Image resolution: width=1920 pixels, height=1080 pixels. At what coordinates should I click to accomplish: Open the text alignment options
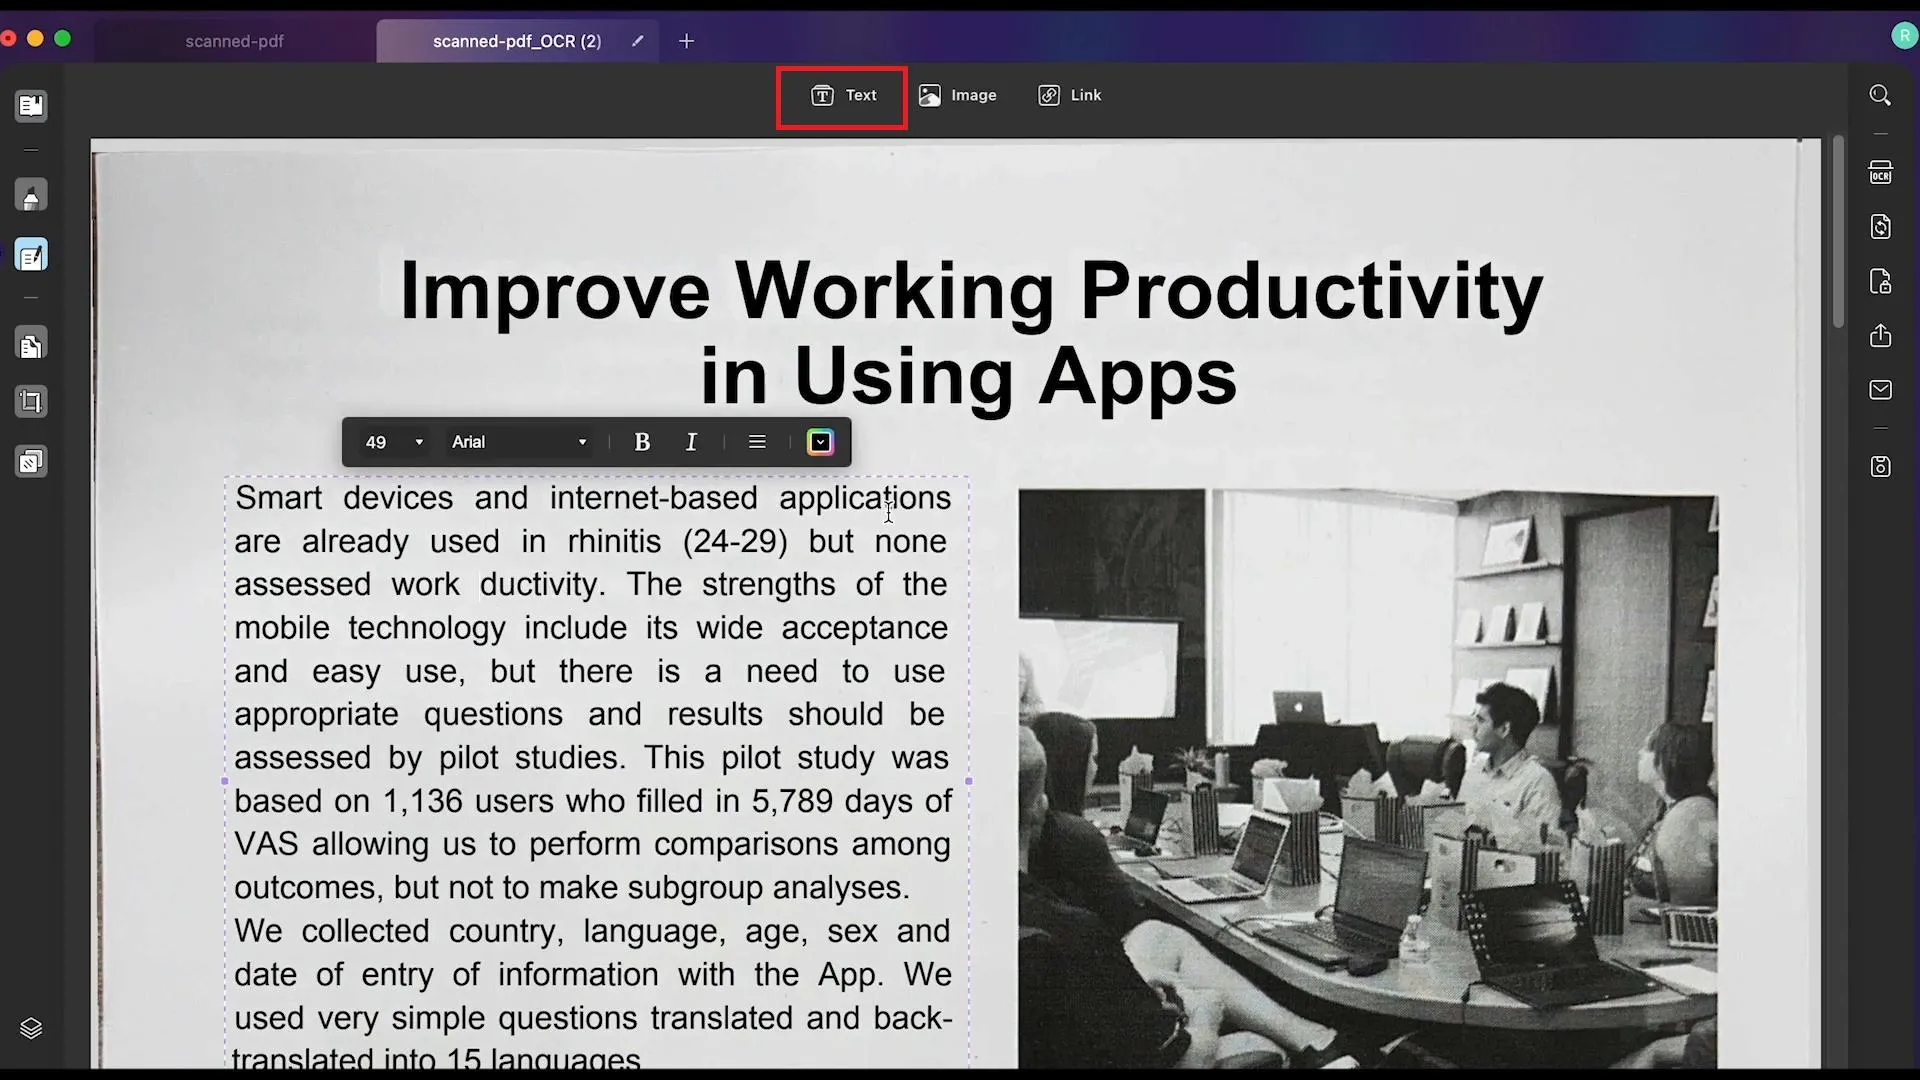[757, 441]
